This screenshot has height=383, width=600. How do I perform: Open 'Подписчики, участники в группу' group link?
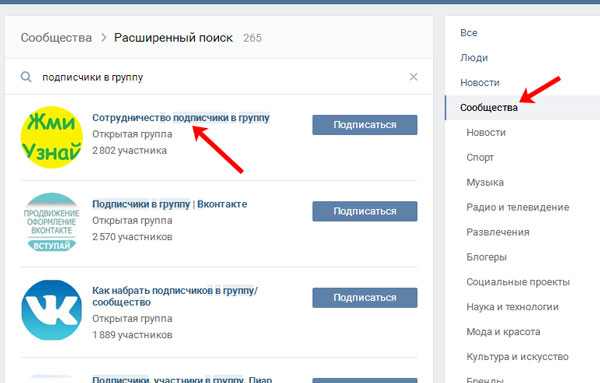pyautogui.click(x=182, y=379)
